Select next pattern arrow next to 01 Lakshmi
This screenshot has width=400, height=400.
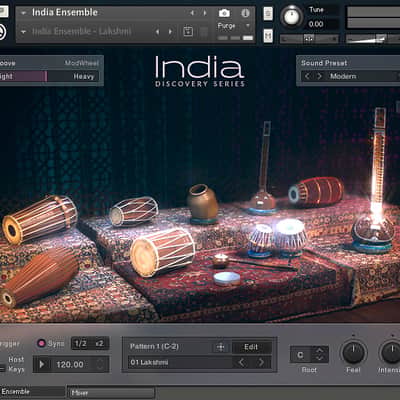coord(261,362)
